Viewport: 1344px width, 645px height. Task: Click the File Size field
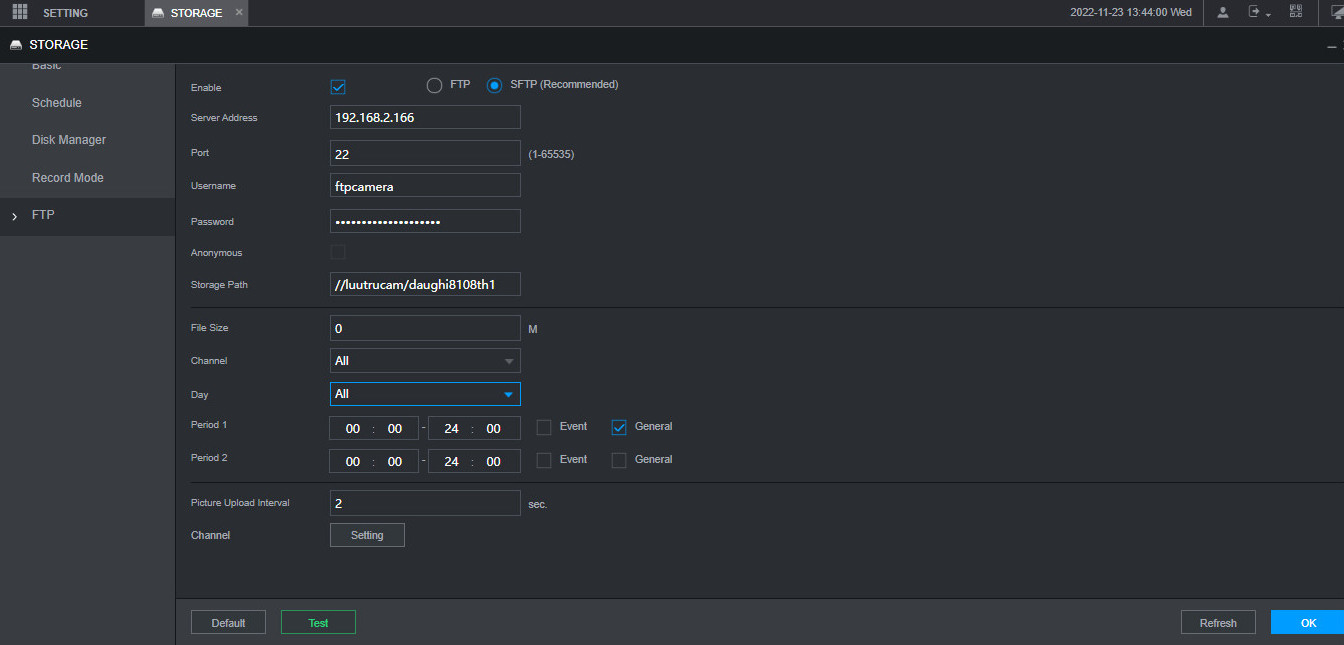425,328
